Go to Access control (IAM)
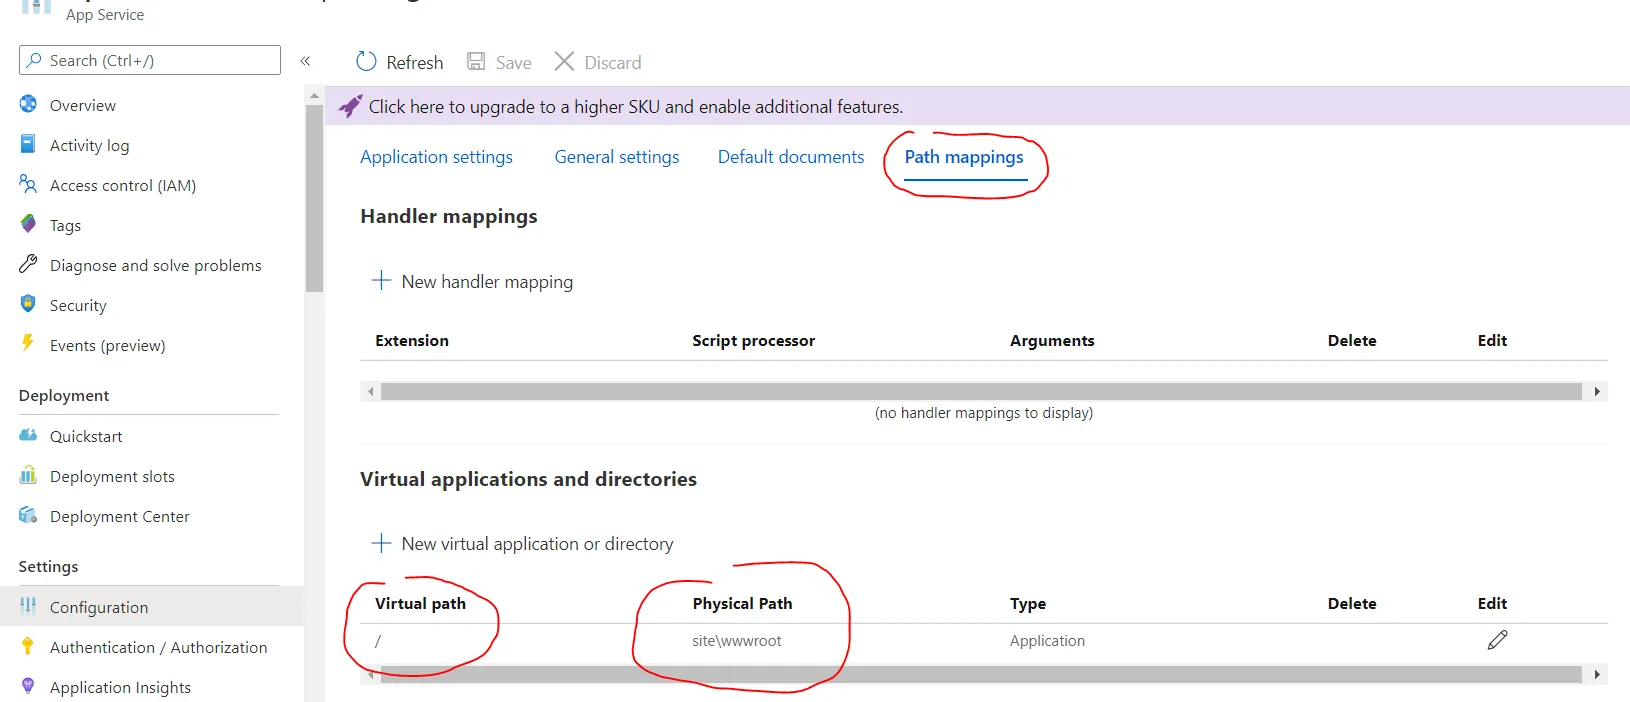Image resolution: width=1630 pixels, height=702 pixels. pos(123,185)
